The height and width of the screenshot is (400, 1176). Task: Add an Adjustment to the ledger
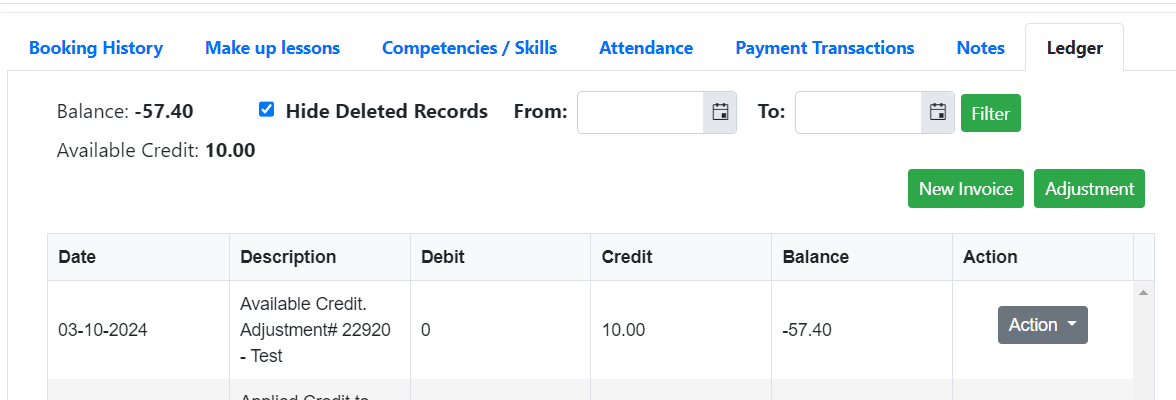pyautogui.click(x=1090, y=188)
